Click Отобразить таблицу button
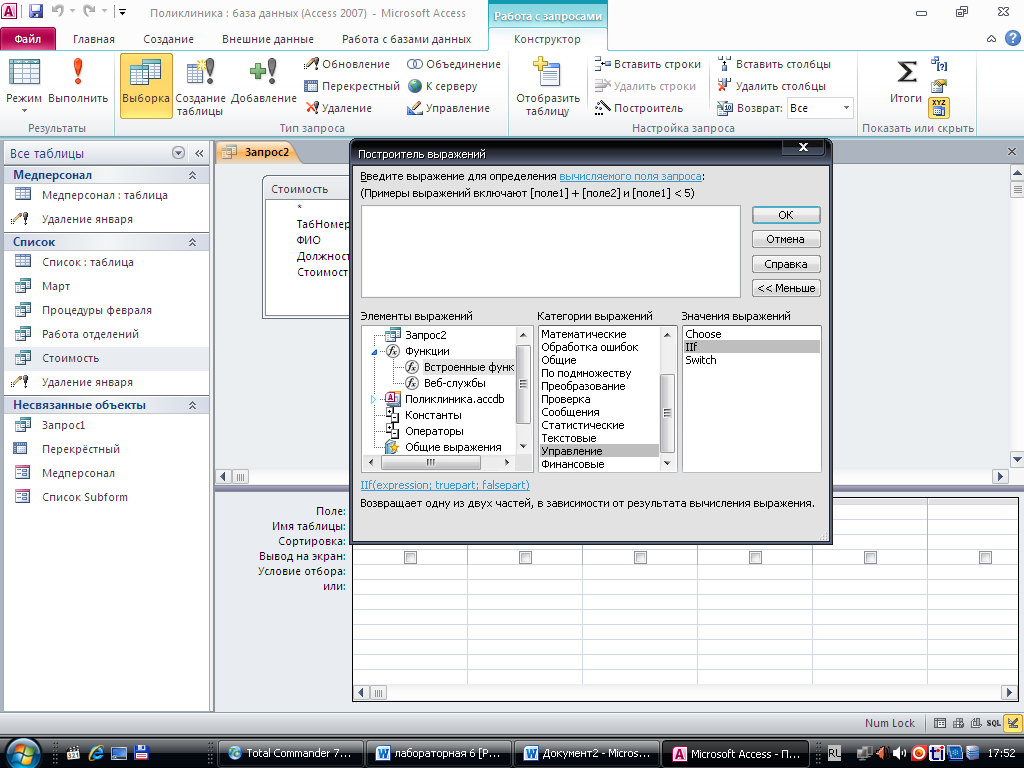The height and width of the screenshot is (768, 1024). [548, 87]
